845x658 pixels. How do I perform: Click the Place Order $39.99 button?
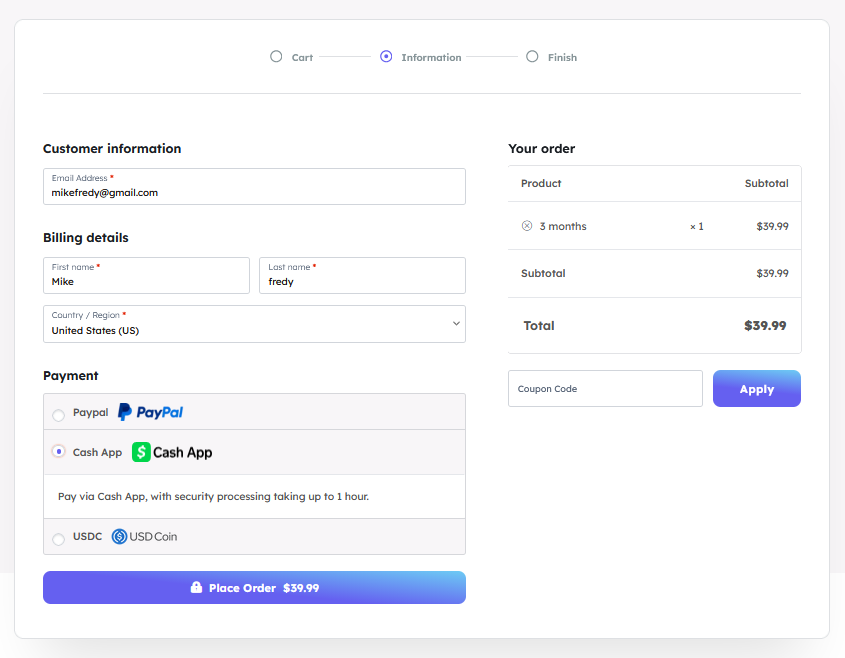[x=254, y=588]
